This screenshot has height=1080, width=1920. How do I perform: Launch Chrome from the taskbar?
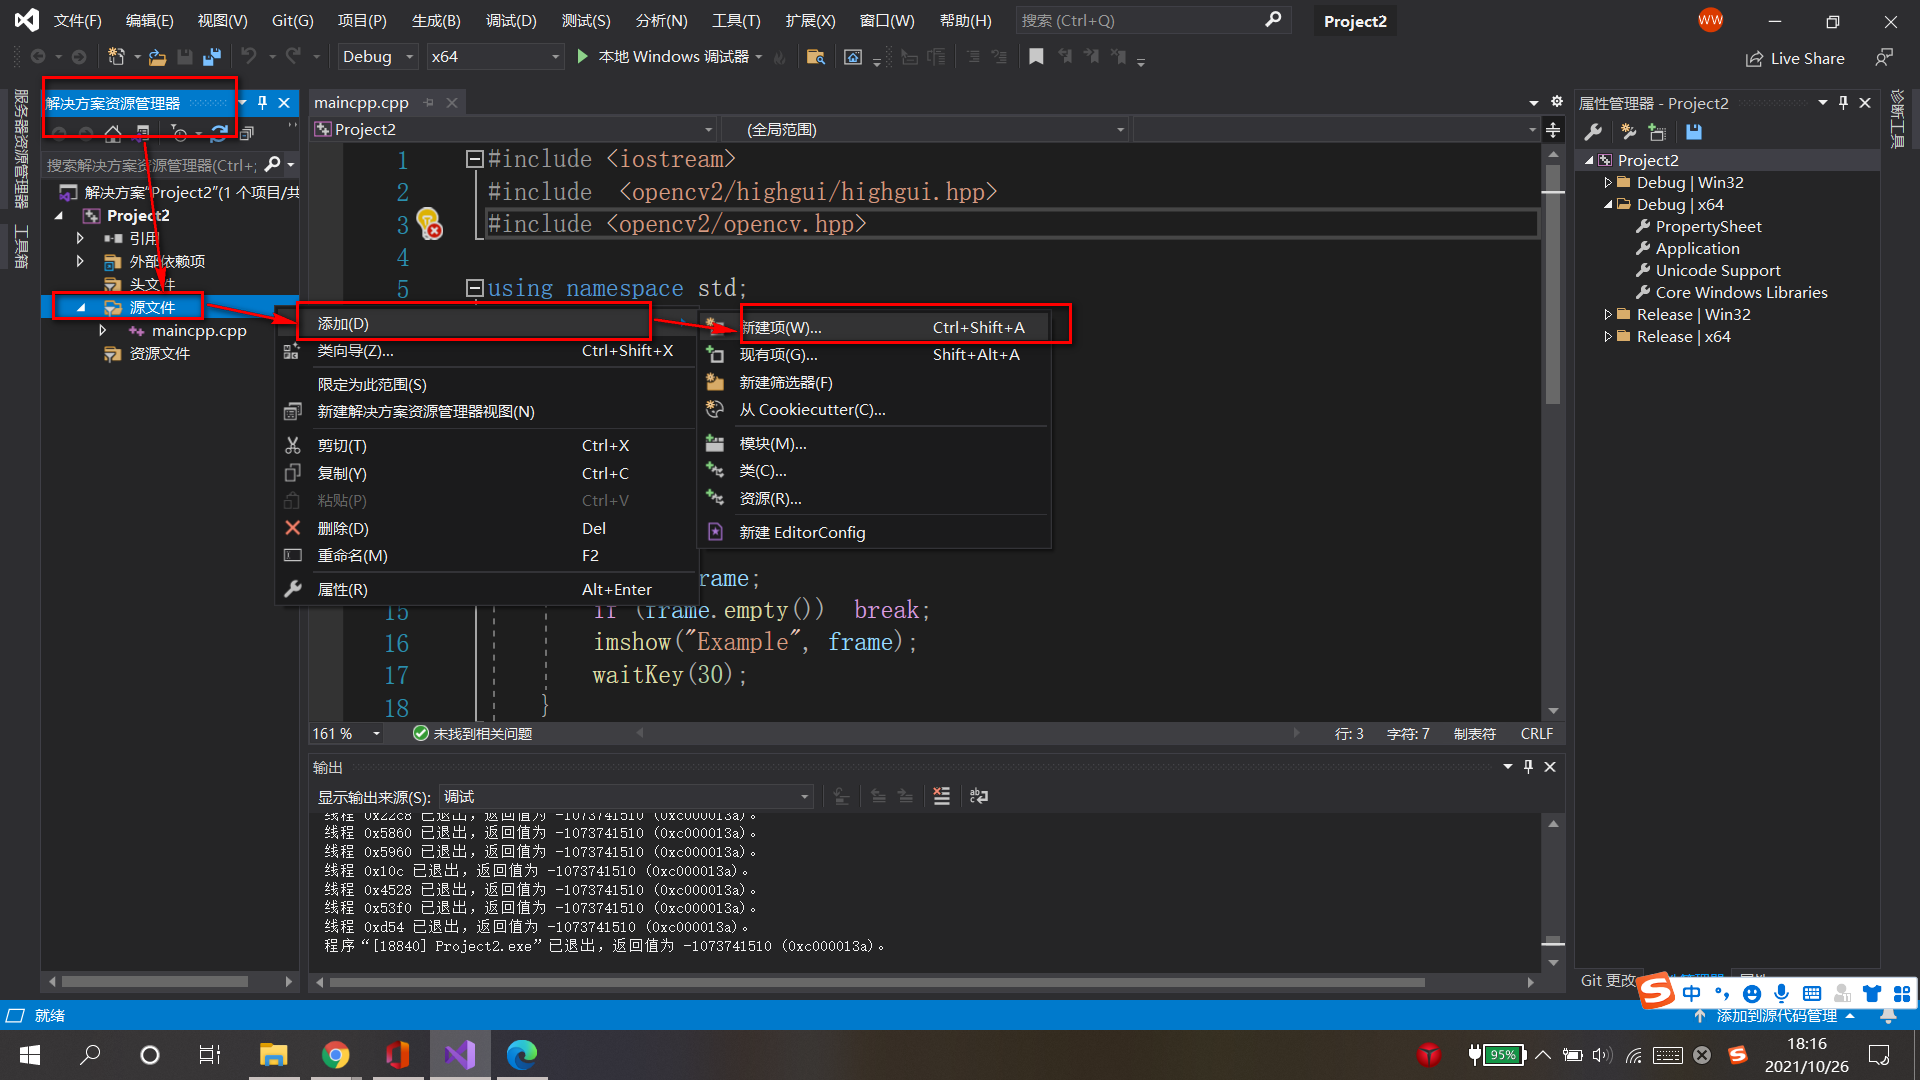pos(336,1054)
